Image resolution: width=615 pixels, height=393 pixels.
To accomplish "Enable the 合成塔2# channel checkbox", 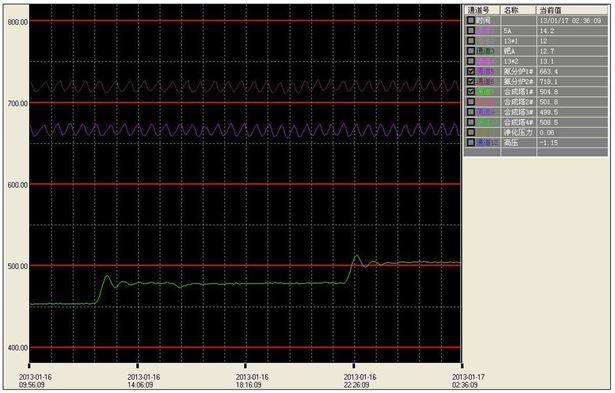I will 471,102.
